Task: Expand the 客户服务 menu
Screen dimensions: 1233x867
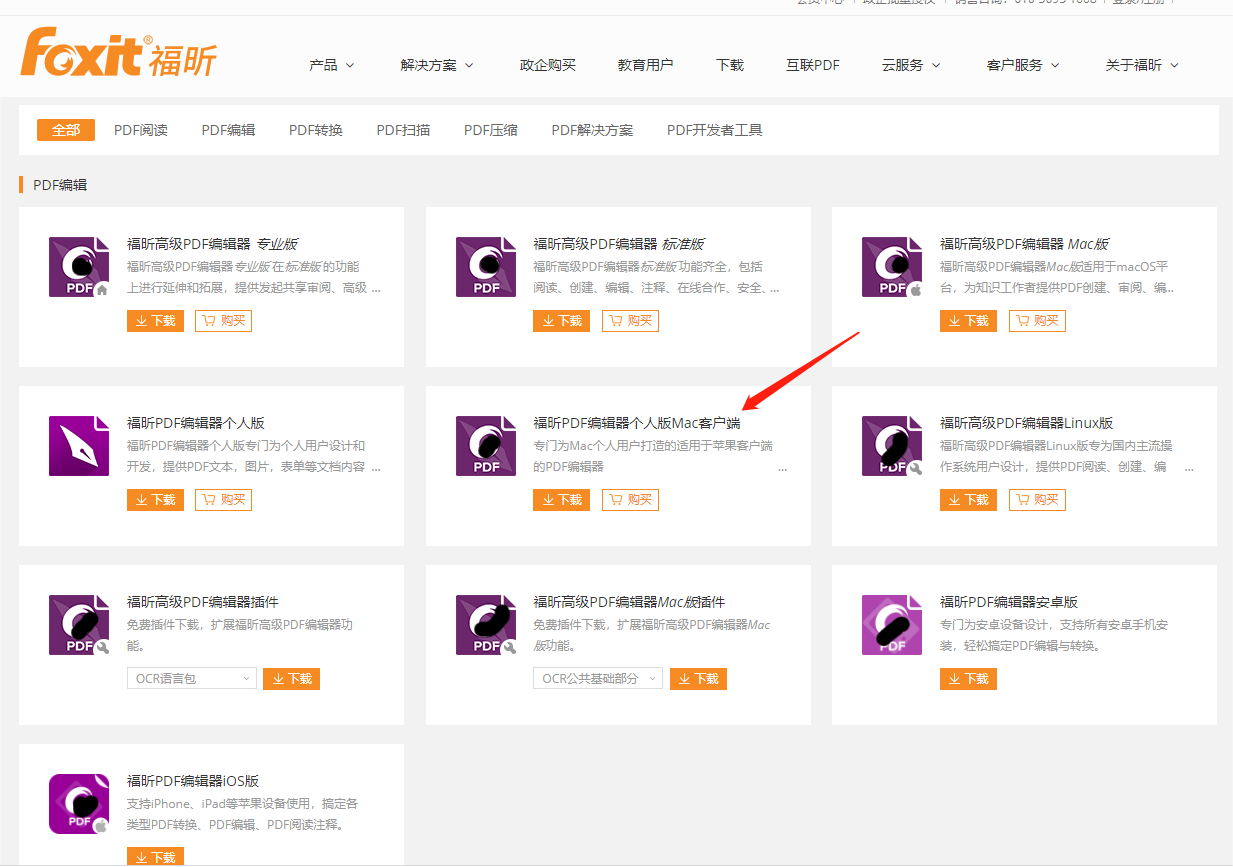Action: coord(1023,65)
